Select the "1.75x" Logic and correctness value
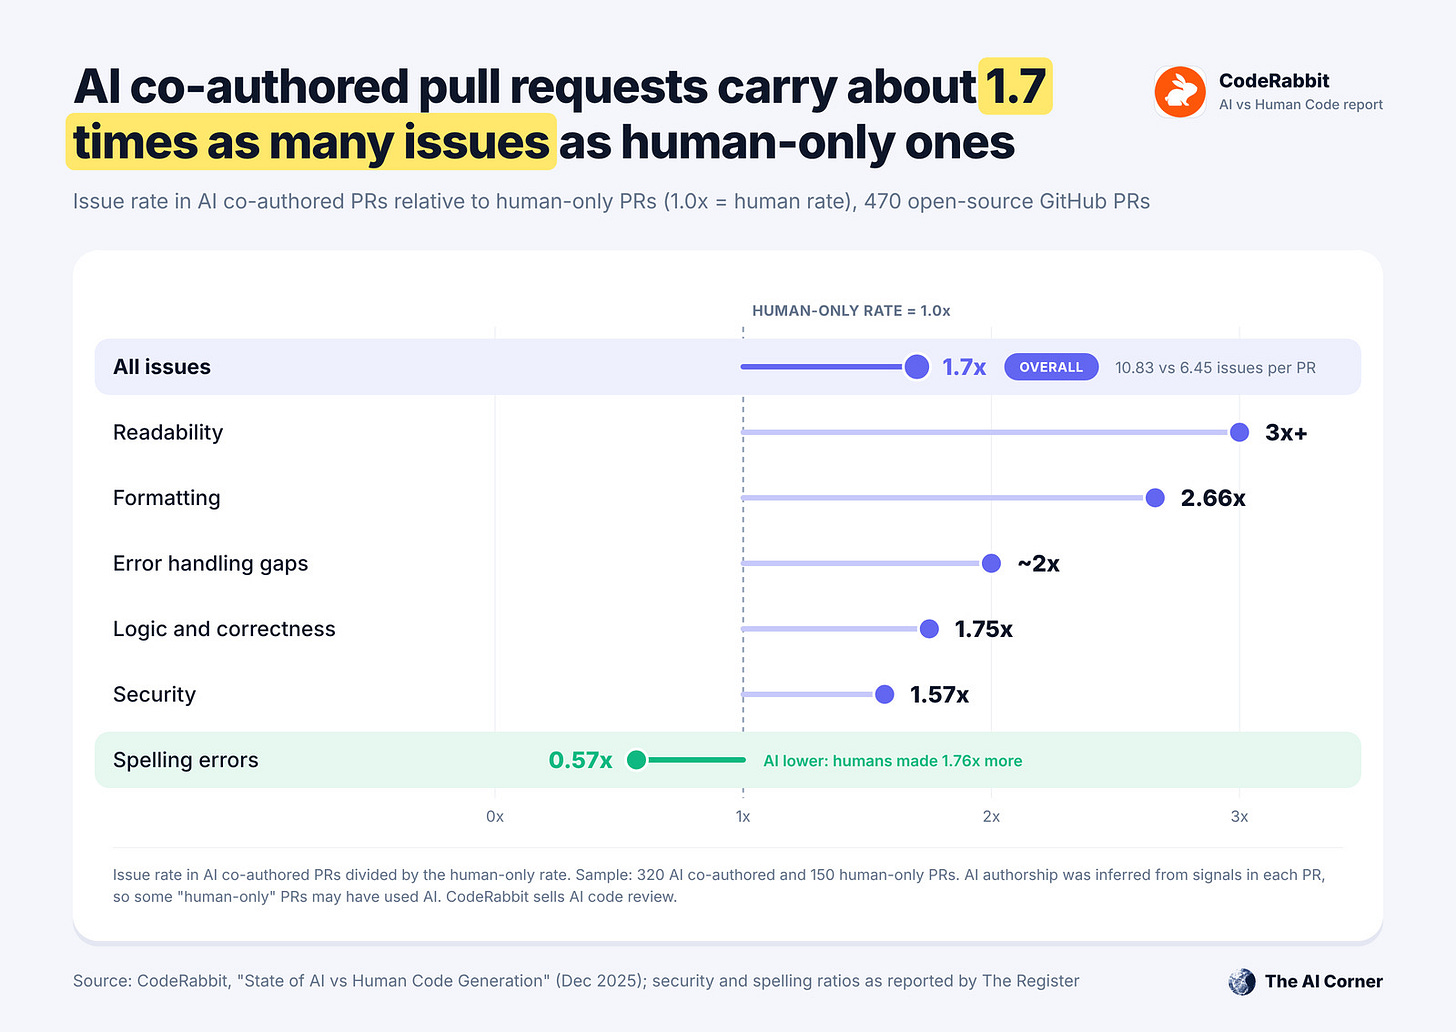The image size is (1456, 1032). [984, 629]
